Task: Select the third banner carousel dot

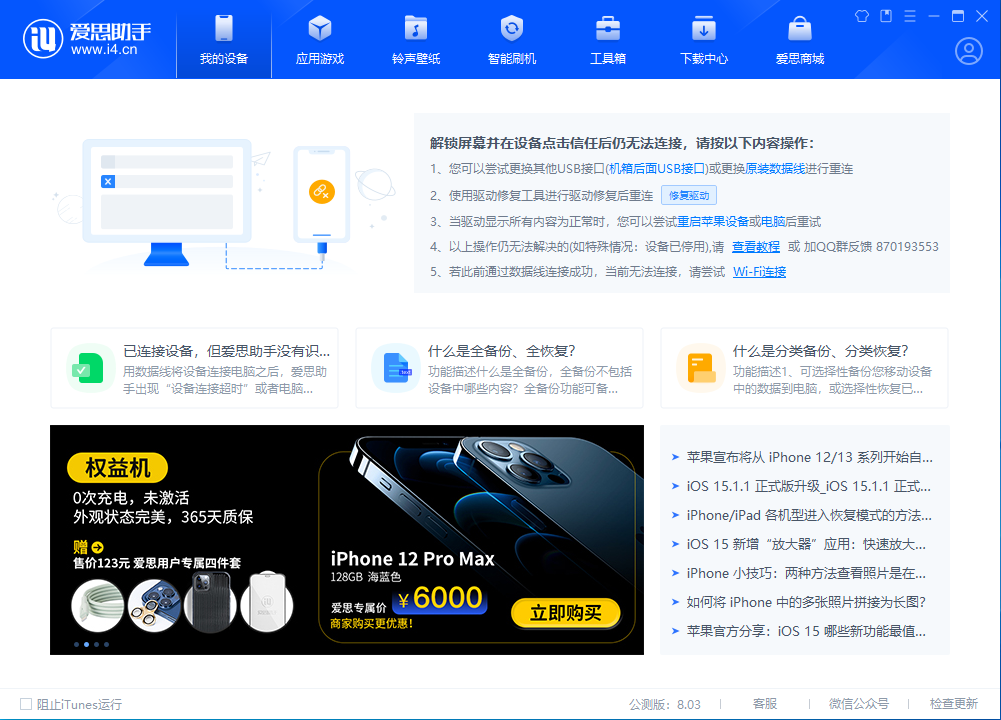Action: pyautogui.click(x=96, y=644)
